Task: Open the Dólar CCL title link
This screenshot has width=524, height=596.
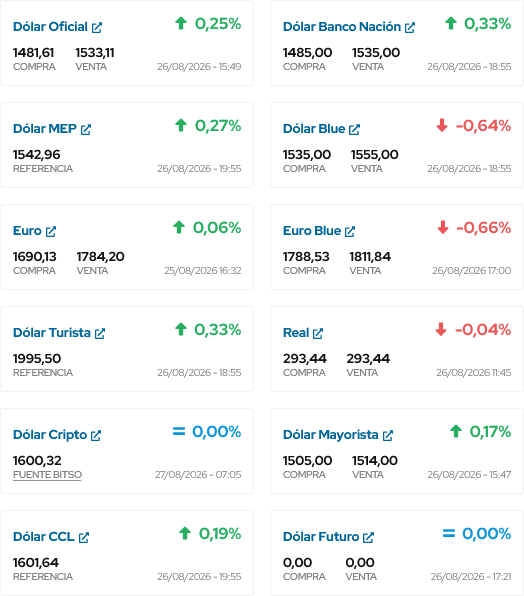Action: [44, 536]
